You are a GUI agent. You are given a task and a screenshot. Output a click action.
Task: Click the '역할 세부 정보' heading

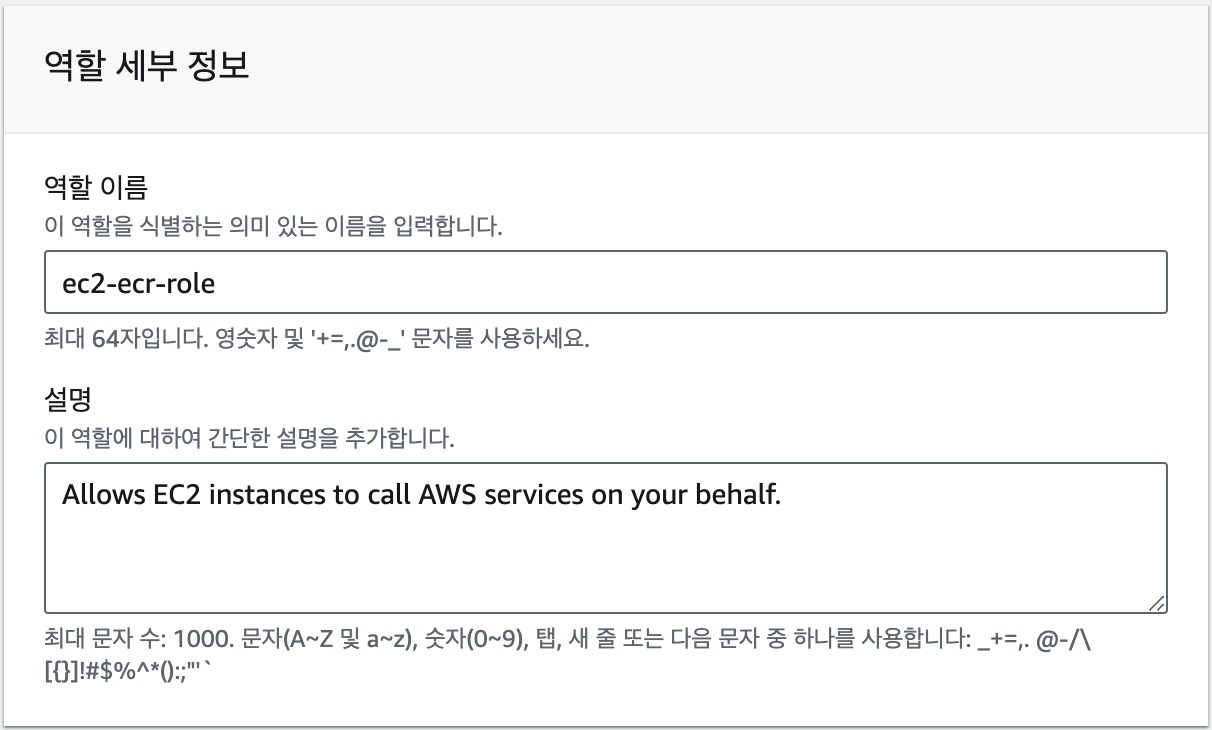[x=147, y=66]
